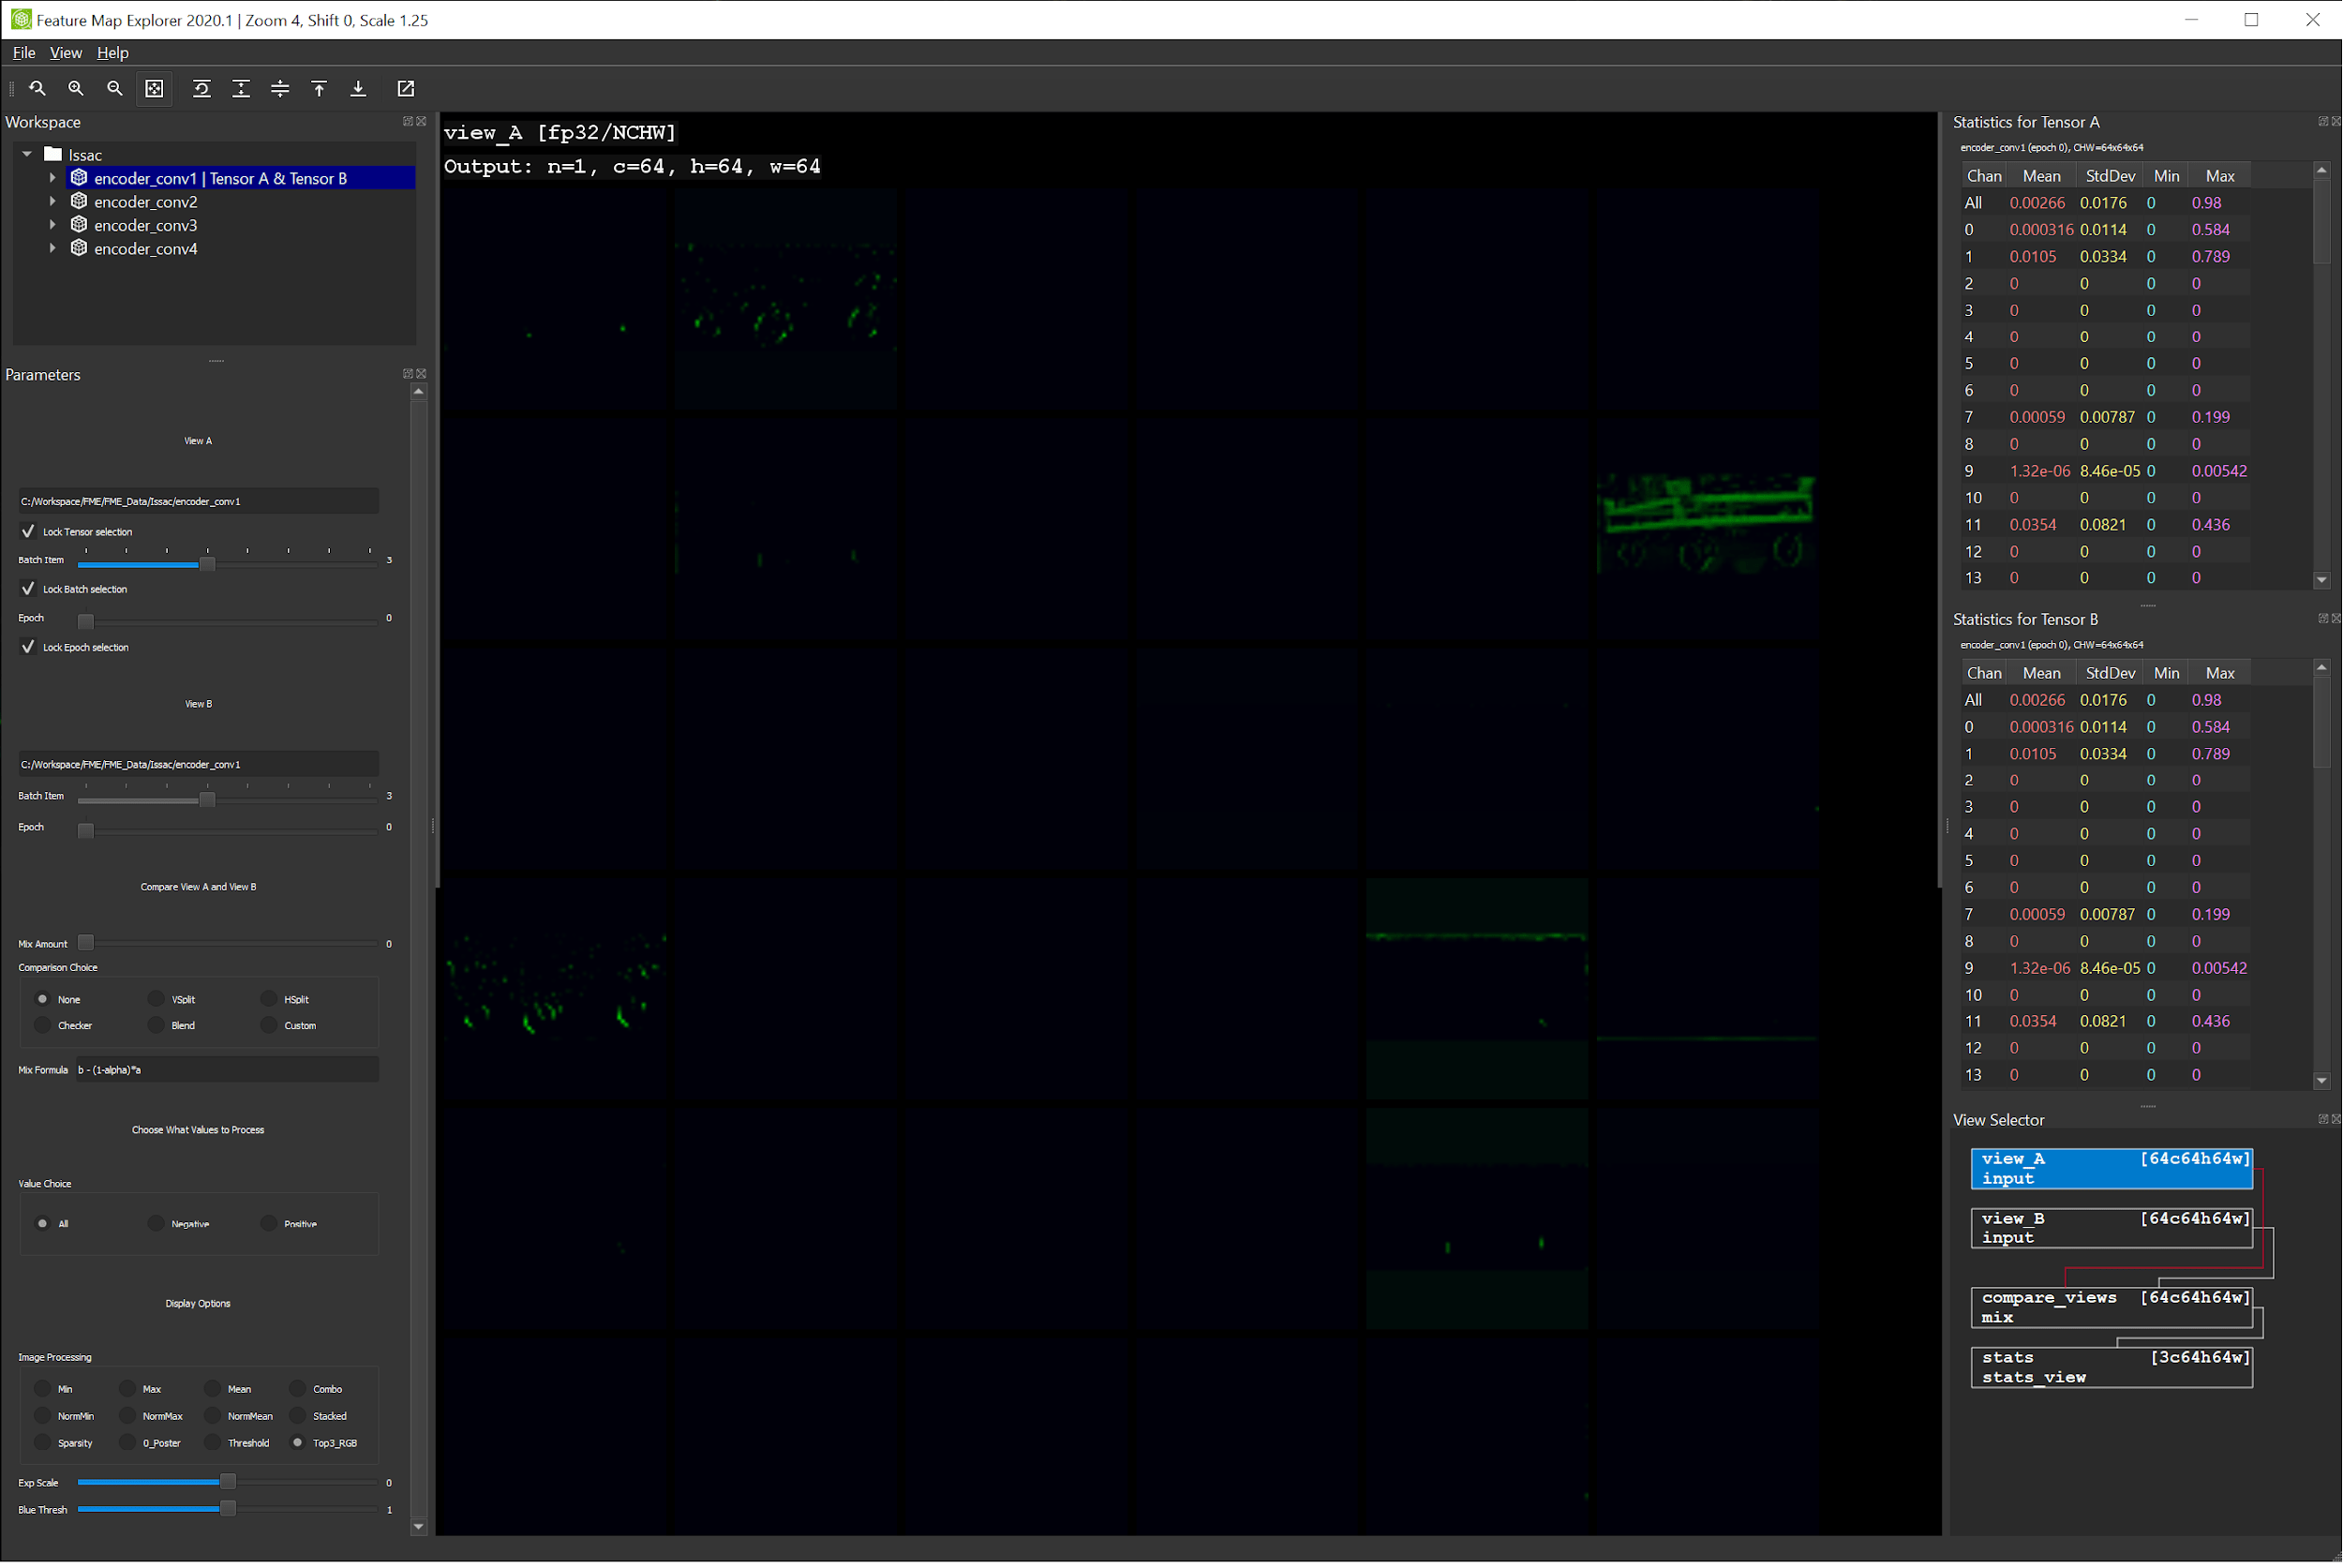Select the Checker comparison choice

[42, 1025]
